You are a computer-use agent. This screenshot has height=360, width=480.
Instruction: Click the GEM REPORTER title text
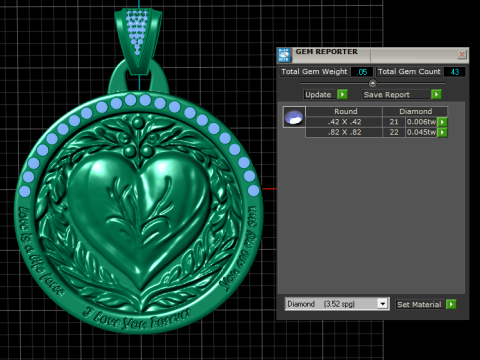point(326,52)
